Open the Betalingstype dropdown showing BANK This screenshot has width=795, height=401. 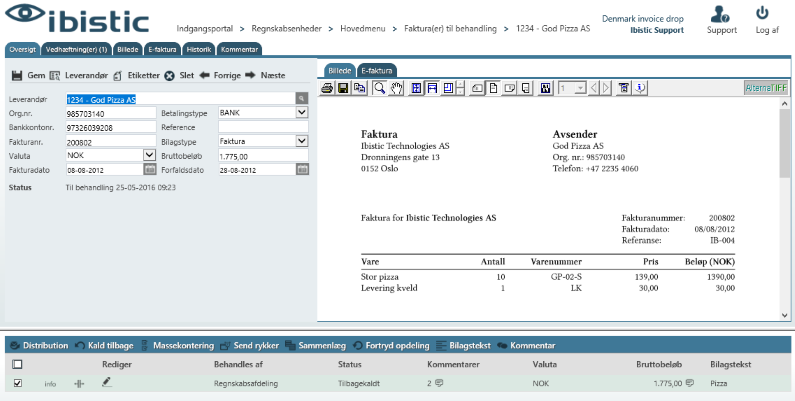263,113
